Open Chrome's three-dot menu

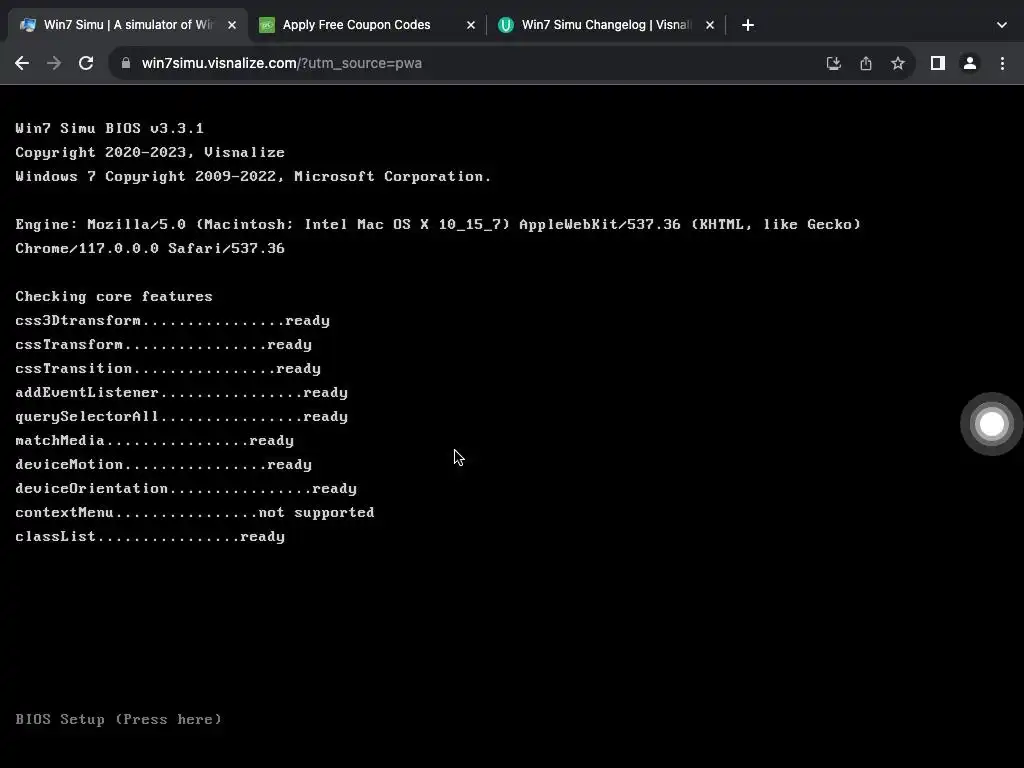(1002, 63)
